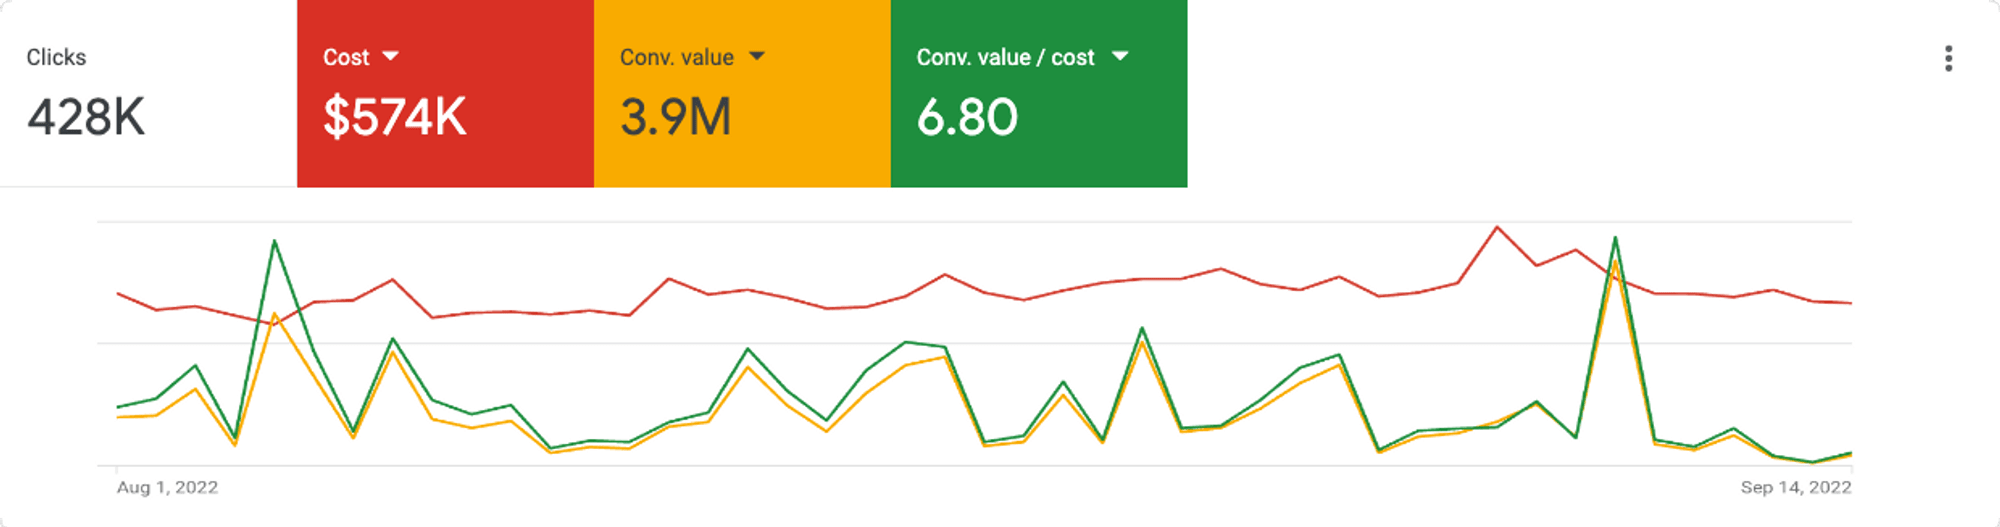
Task: Open the Conv. value dropdown arrow
Action: 757,56
